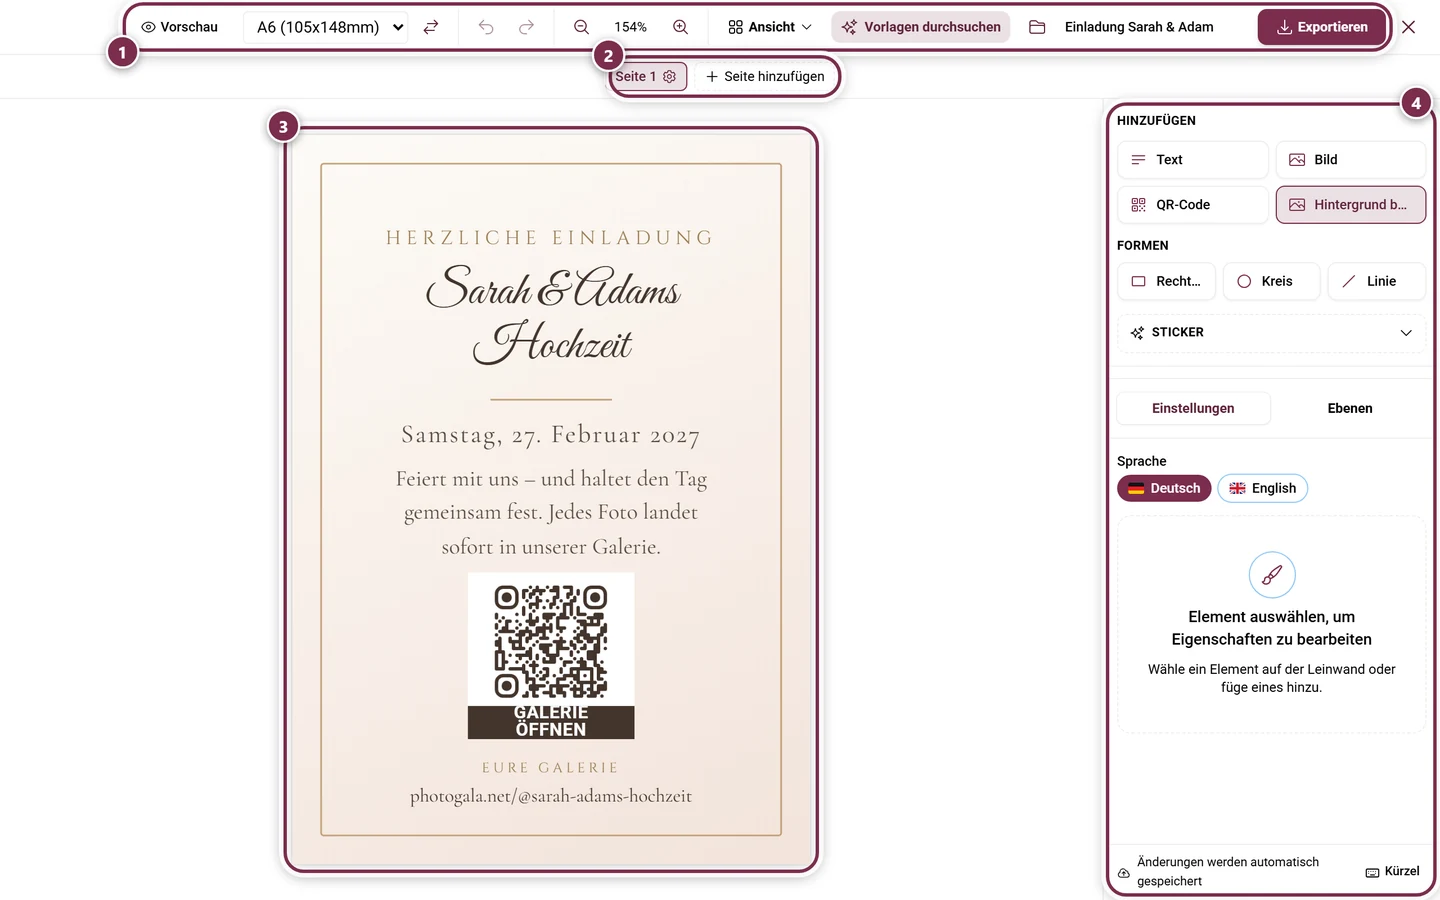The width and height of the screenshot is (1440, 900).
Task: Insert a QR-Code element
Action: tap(1192, 205)
